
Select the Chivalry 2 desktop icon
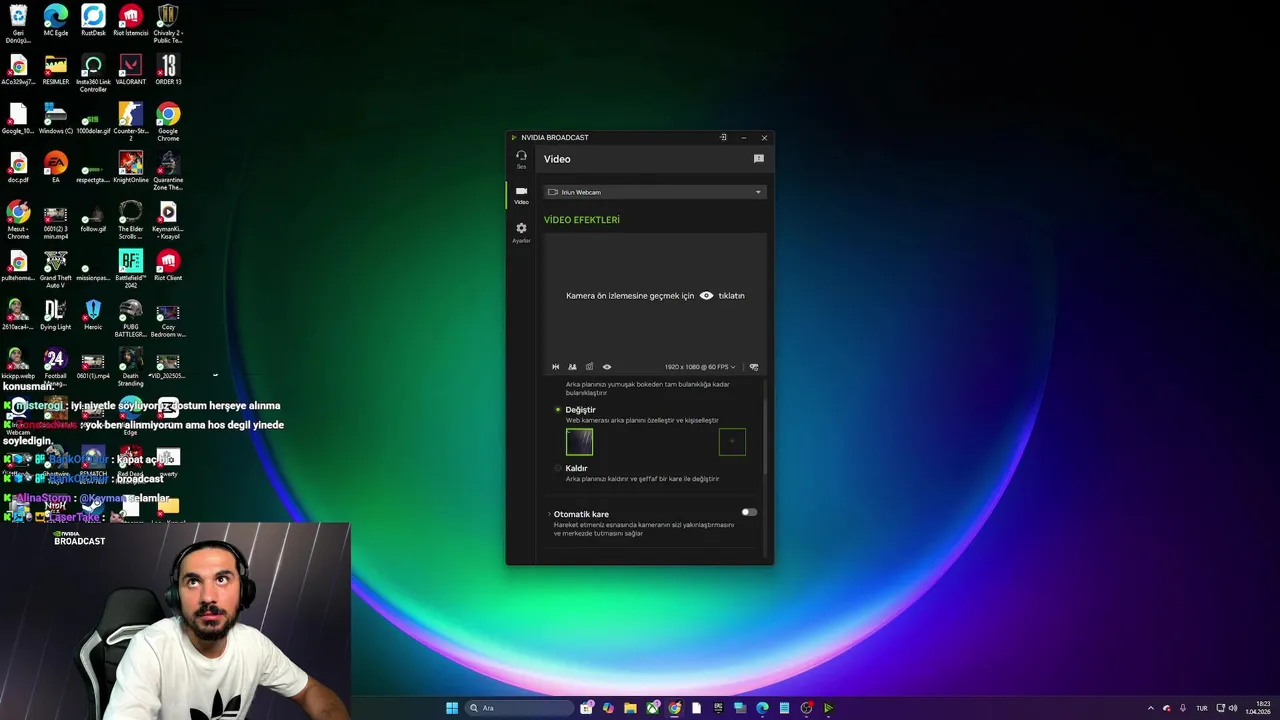(x=168, y=23)
